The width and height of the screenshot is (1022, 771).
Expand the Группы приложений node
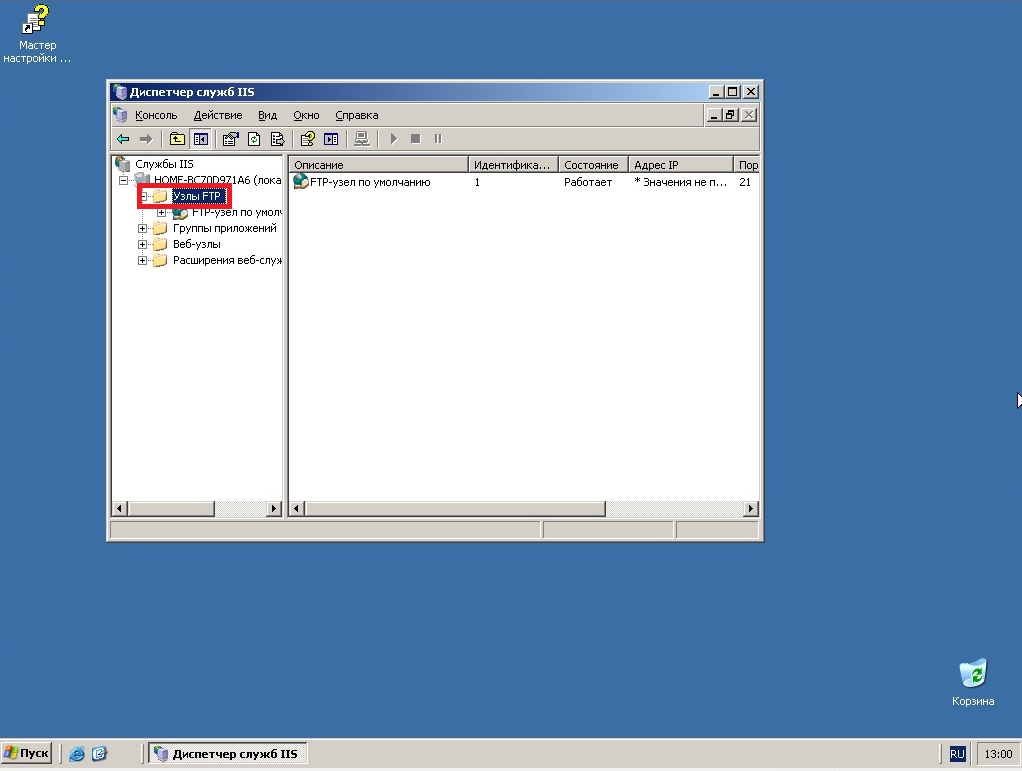(142, 228)
